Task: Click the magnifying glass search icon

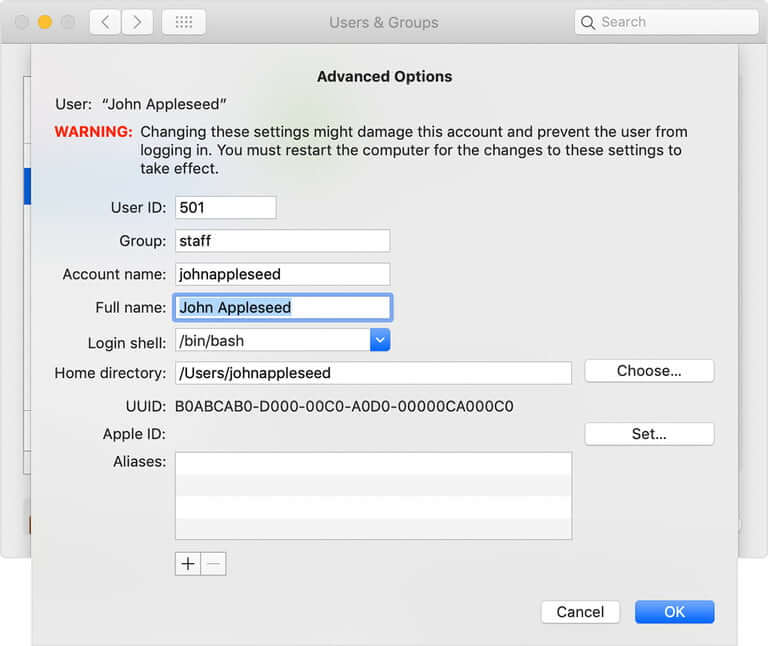Action: pyautogui.click(x=588, y=22)
